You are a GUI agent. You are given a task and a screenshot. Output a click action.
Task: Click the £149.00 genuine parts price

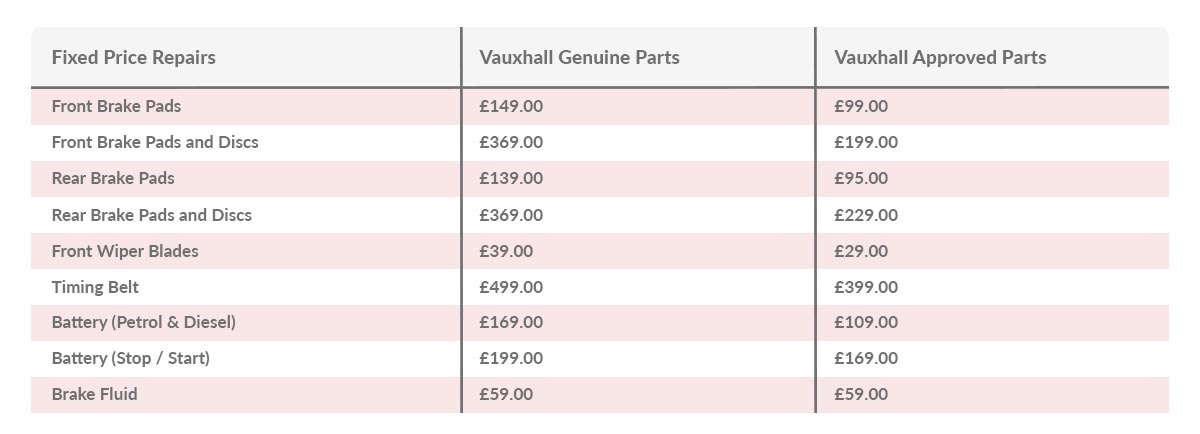[511, 106]
